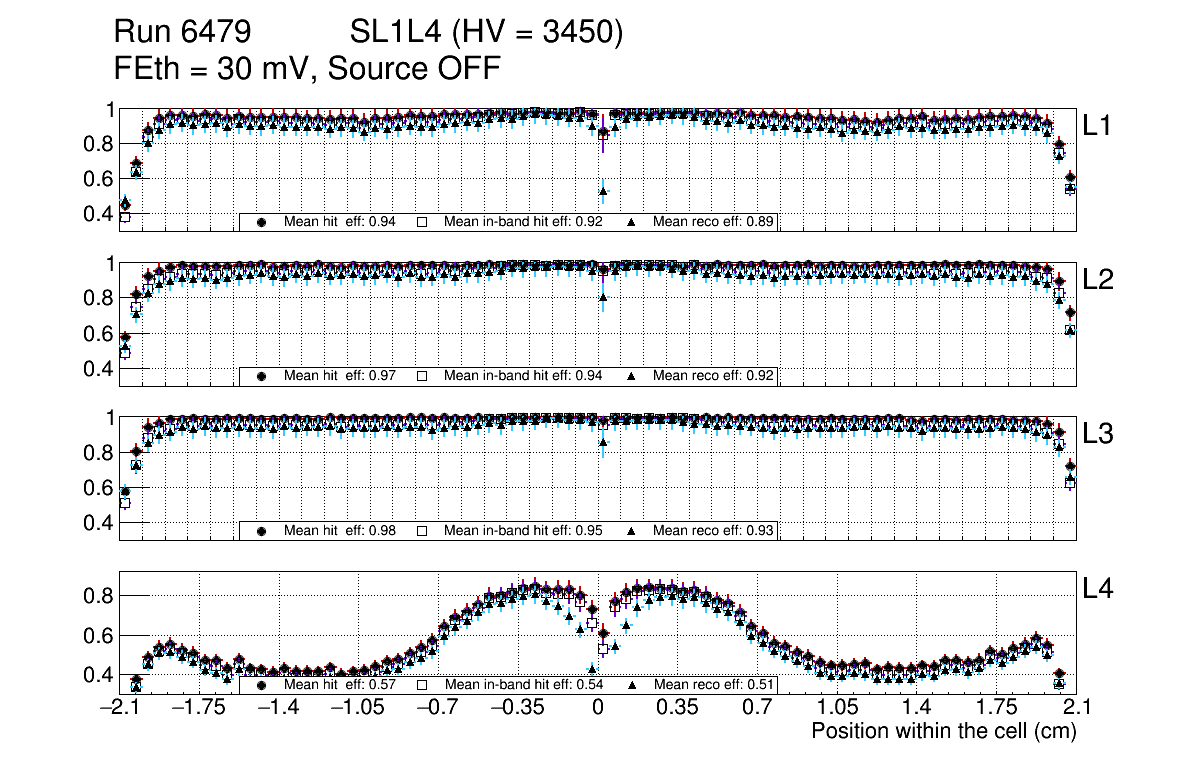Click triangle beside 'Mean reco eff: 0.51'
The height and width of the screenshot is (772, 1196).
coord(631,686)
